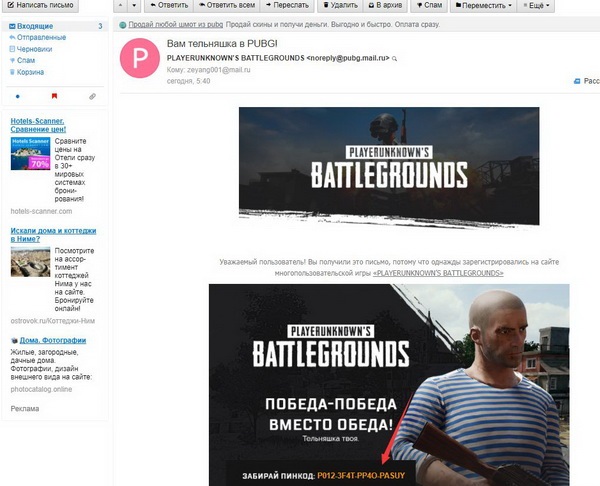
Task: Click the Ответить reply button
Action: point(169,5)
